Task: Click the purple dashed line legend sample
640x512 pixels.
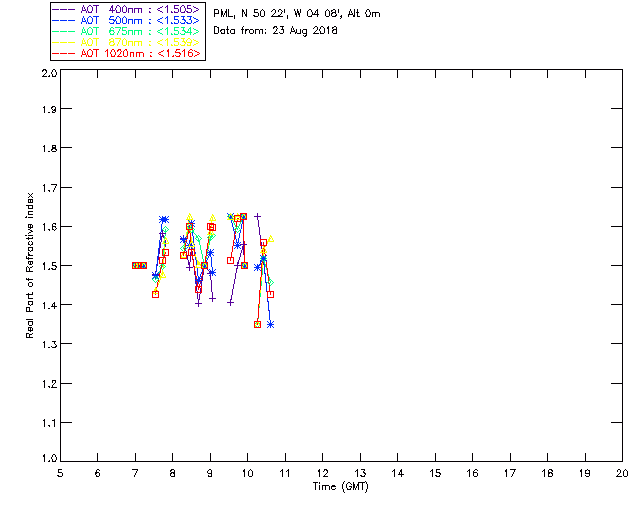Action: [64, 9]
